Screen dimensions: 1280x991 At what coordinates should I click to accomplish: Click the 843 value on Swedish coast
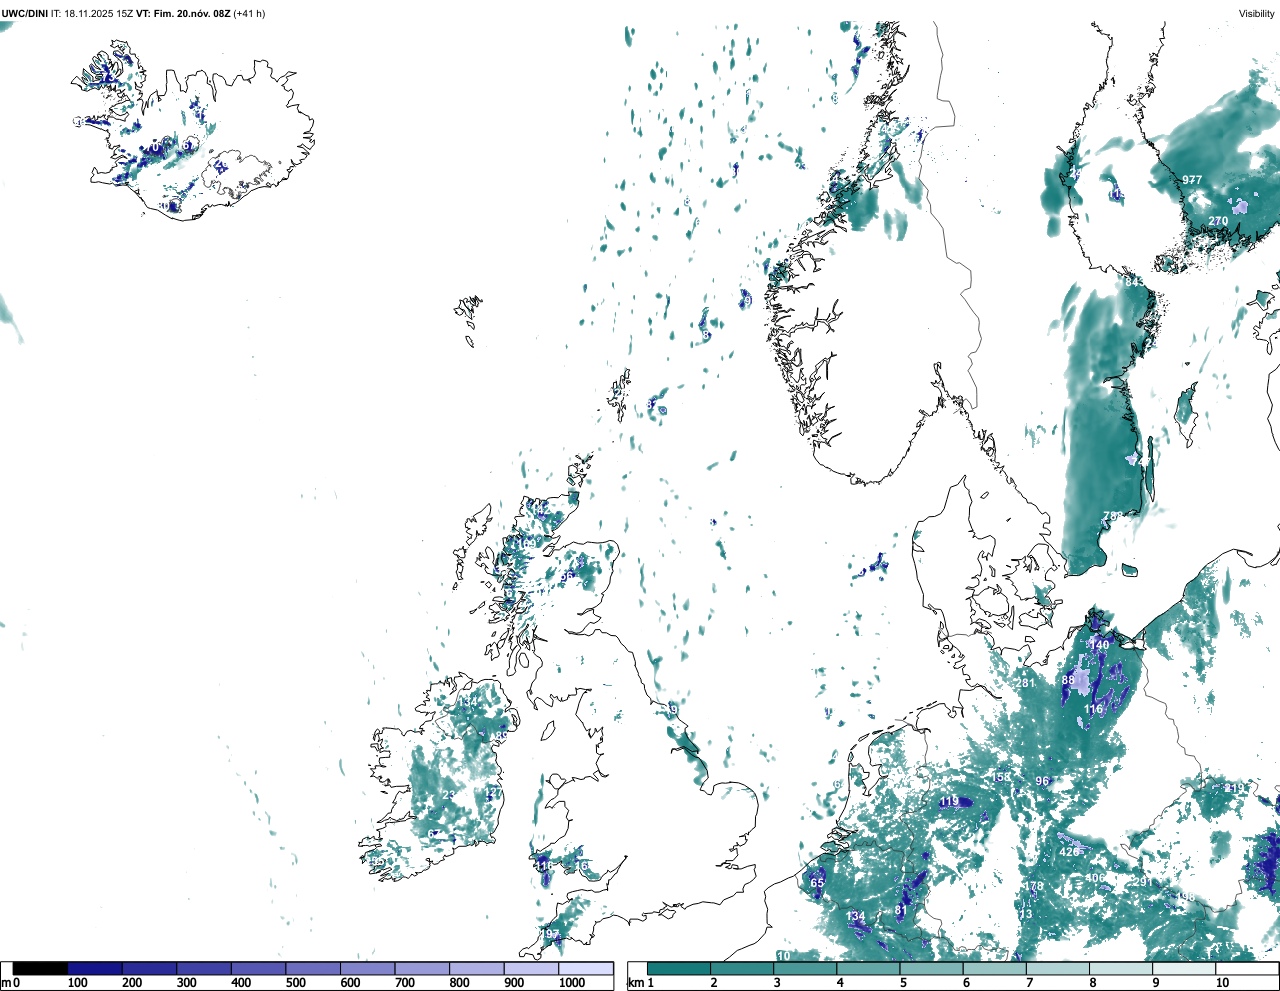pyautogui.click(x=1135, y=282)
